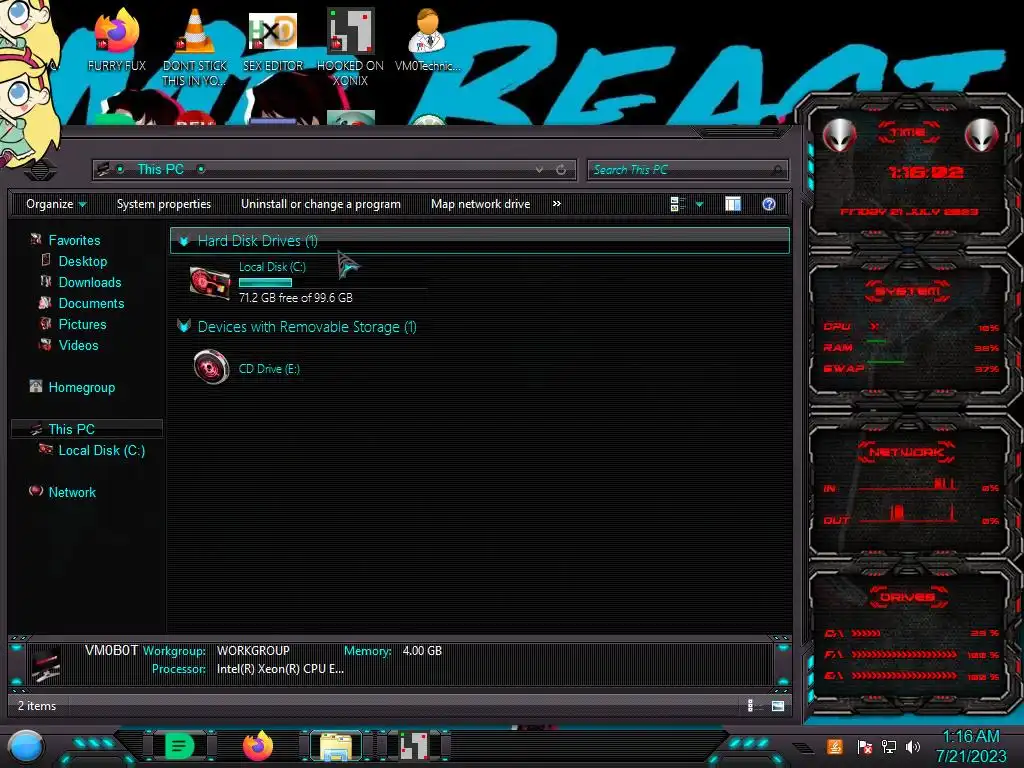1024x768 pixels.
Task: Select This PC in the navigation pane
Action: [x=72, y=429]
